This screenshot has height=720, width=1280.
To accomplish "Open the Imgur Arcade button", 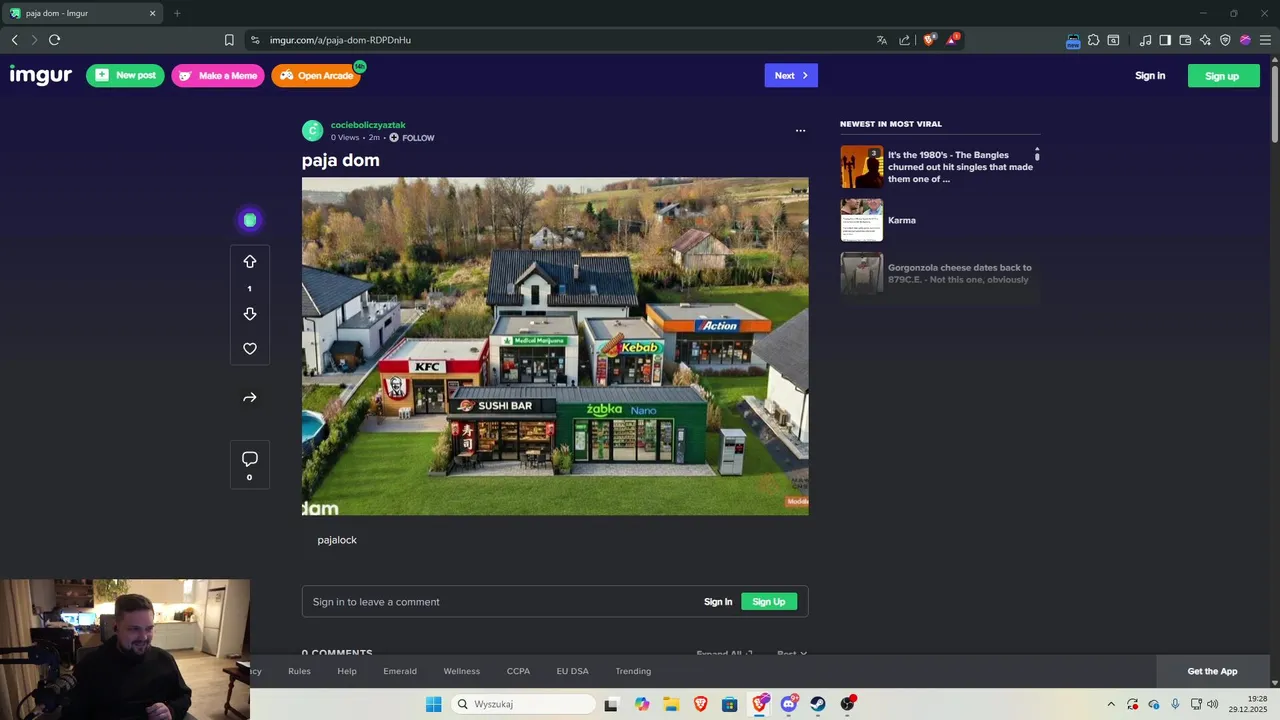I will pyautogui.click(x=316, y=75).
